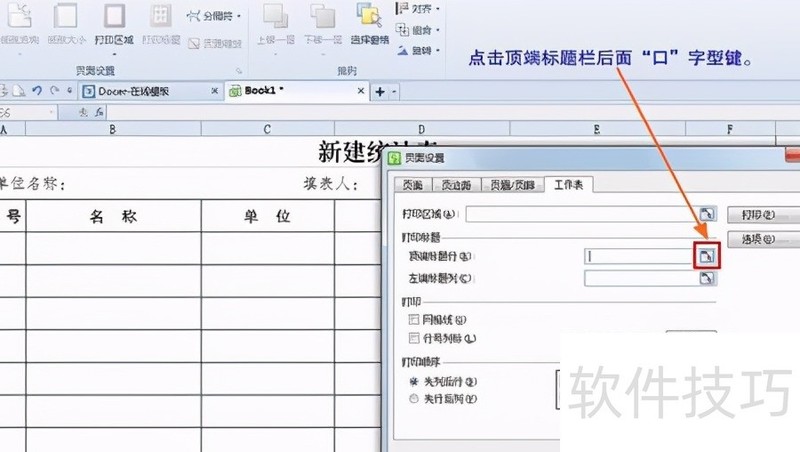Click the Print Area (打印区域) input field
Screen dimensions: 800x452
coord(581,214)
